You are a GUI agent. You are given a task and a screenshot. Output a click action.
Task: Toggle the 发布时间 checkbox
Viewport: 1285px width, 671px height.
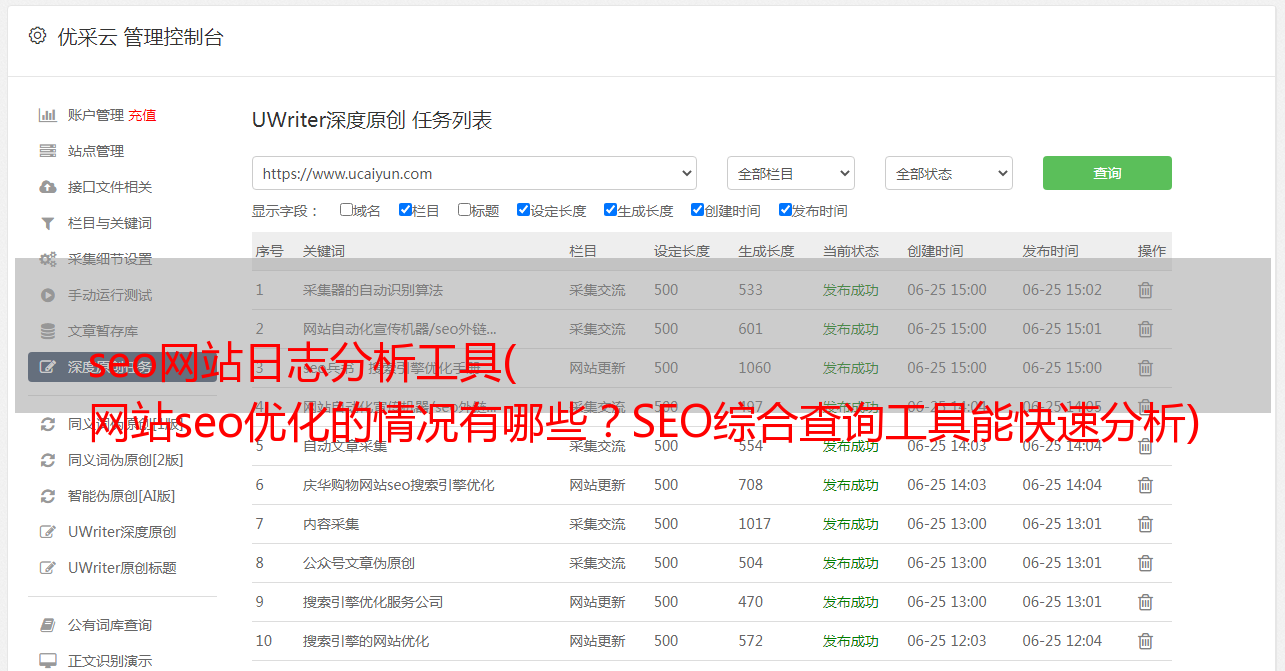point(785,210)
